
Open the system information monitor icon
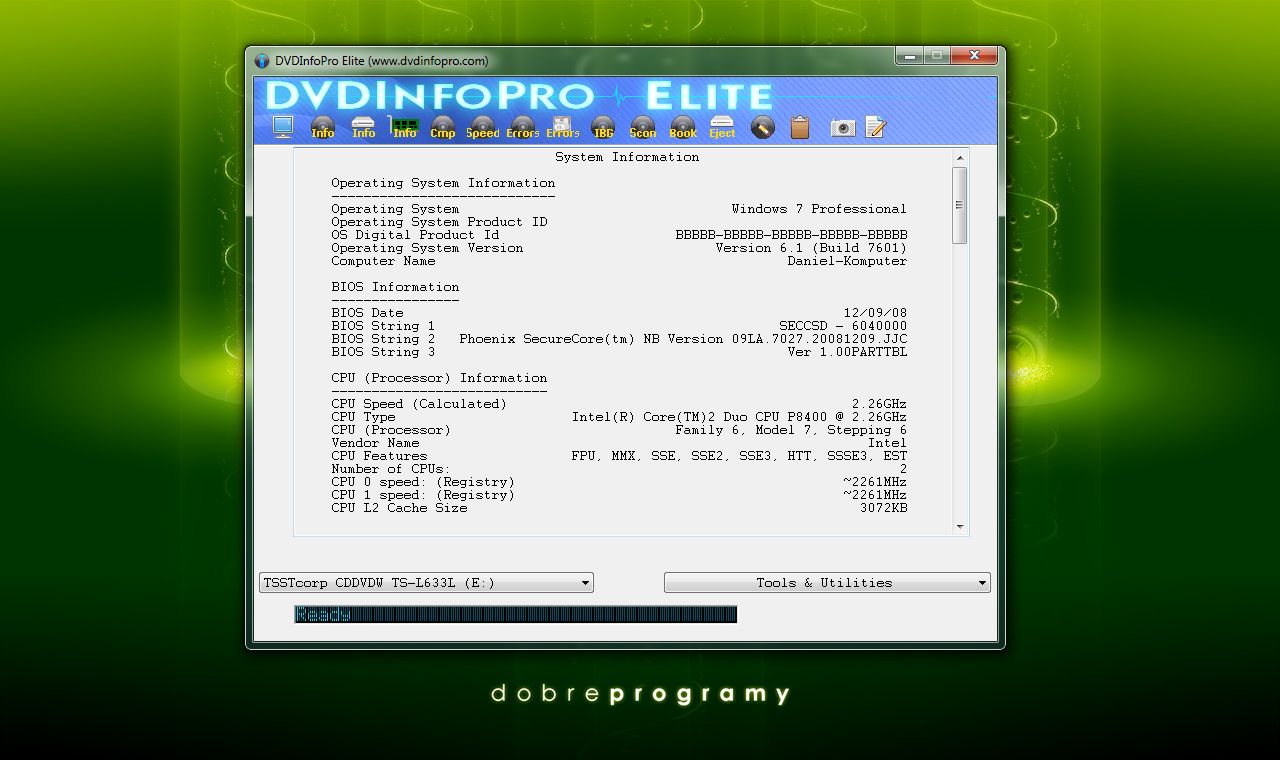[283, 127]
